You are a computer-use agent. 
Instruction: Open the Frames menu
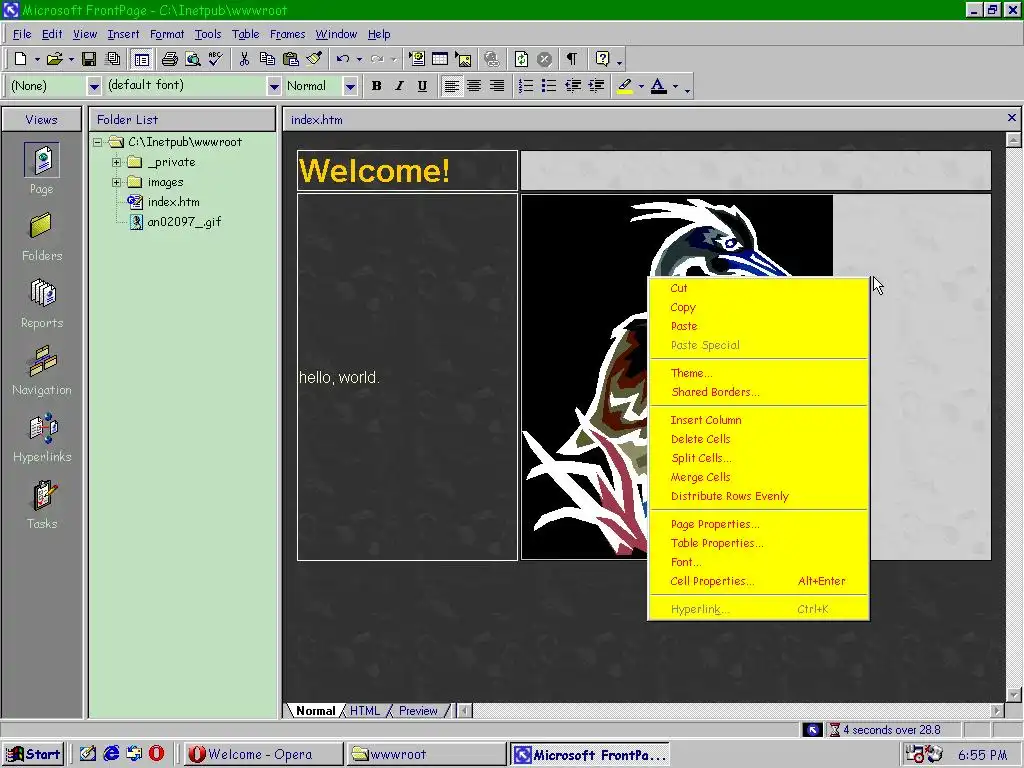(287, 35)
